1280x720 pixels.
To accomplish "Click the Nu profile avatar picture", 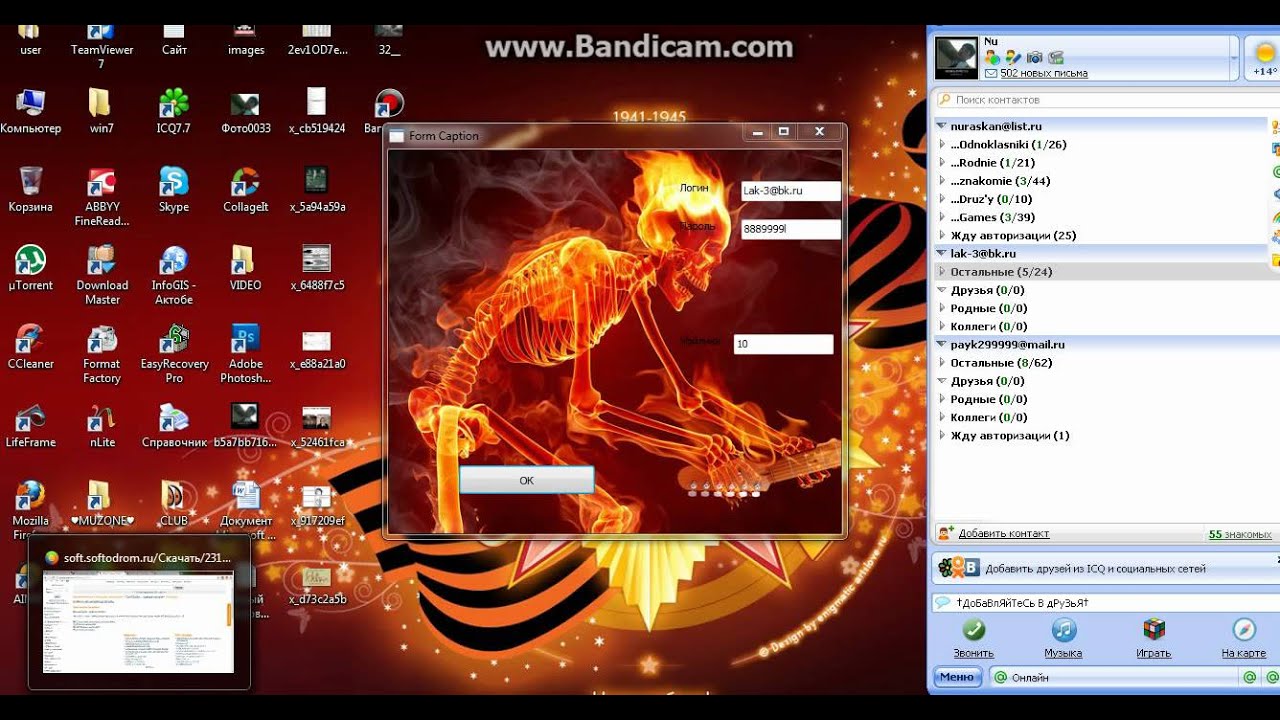I will [x=956, y=59].
